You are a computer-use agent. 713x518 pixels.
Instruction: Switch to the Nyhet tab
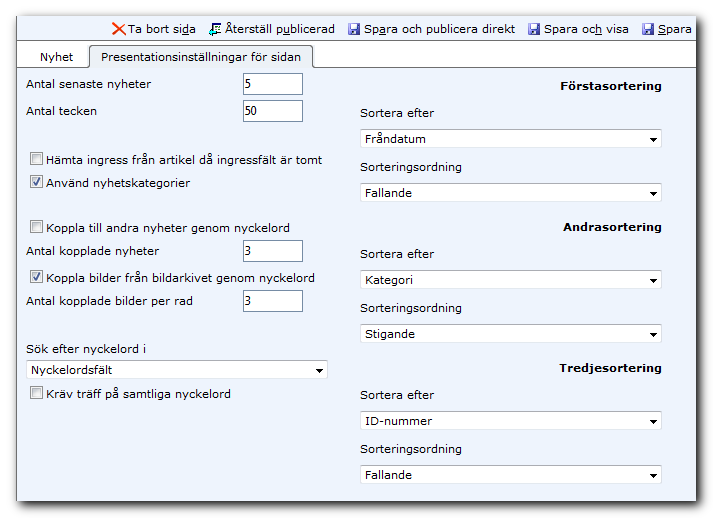56,57
